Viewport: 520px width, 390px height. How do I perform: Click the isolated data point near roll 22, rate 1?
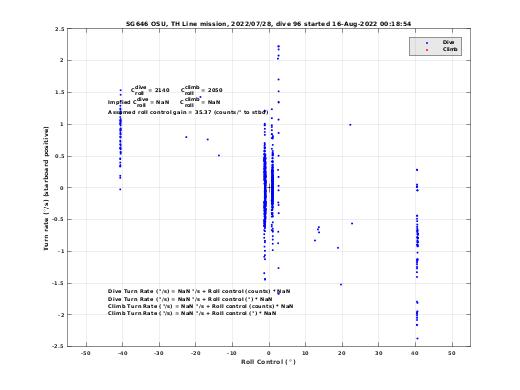click(x=350, y=125)
